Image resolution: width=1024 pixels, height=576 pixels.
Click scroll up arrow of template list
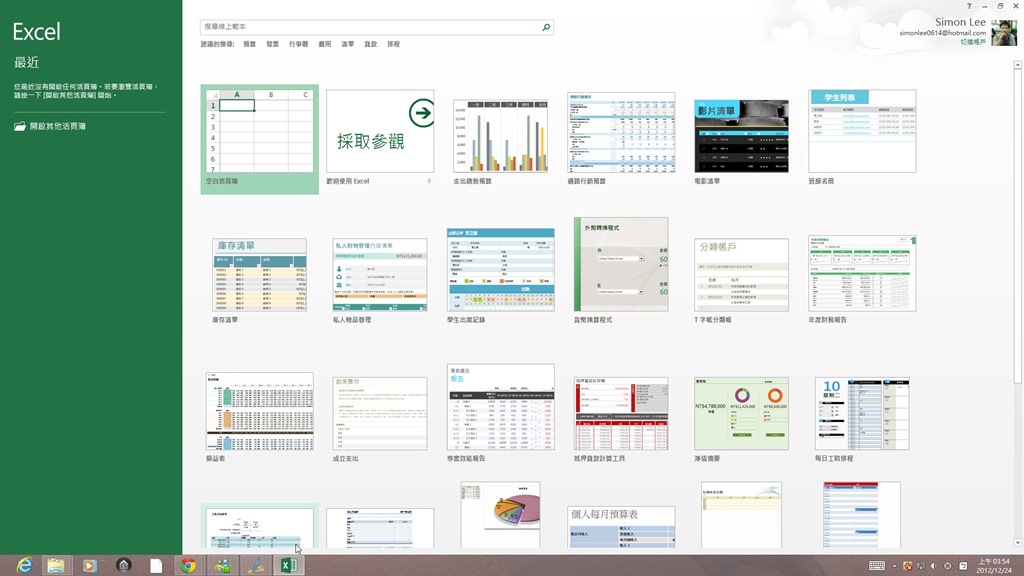pos(1017,65)
